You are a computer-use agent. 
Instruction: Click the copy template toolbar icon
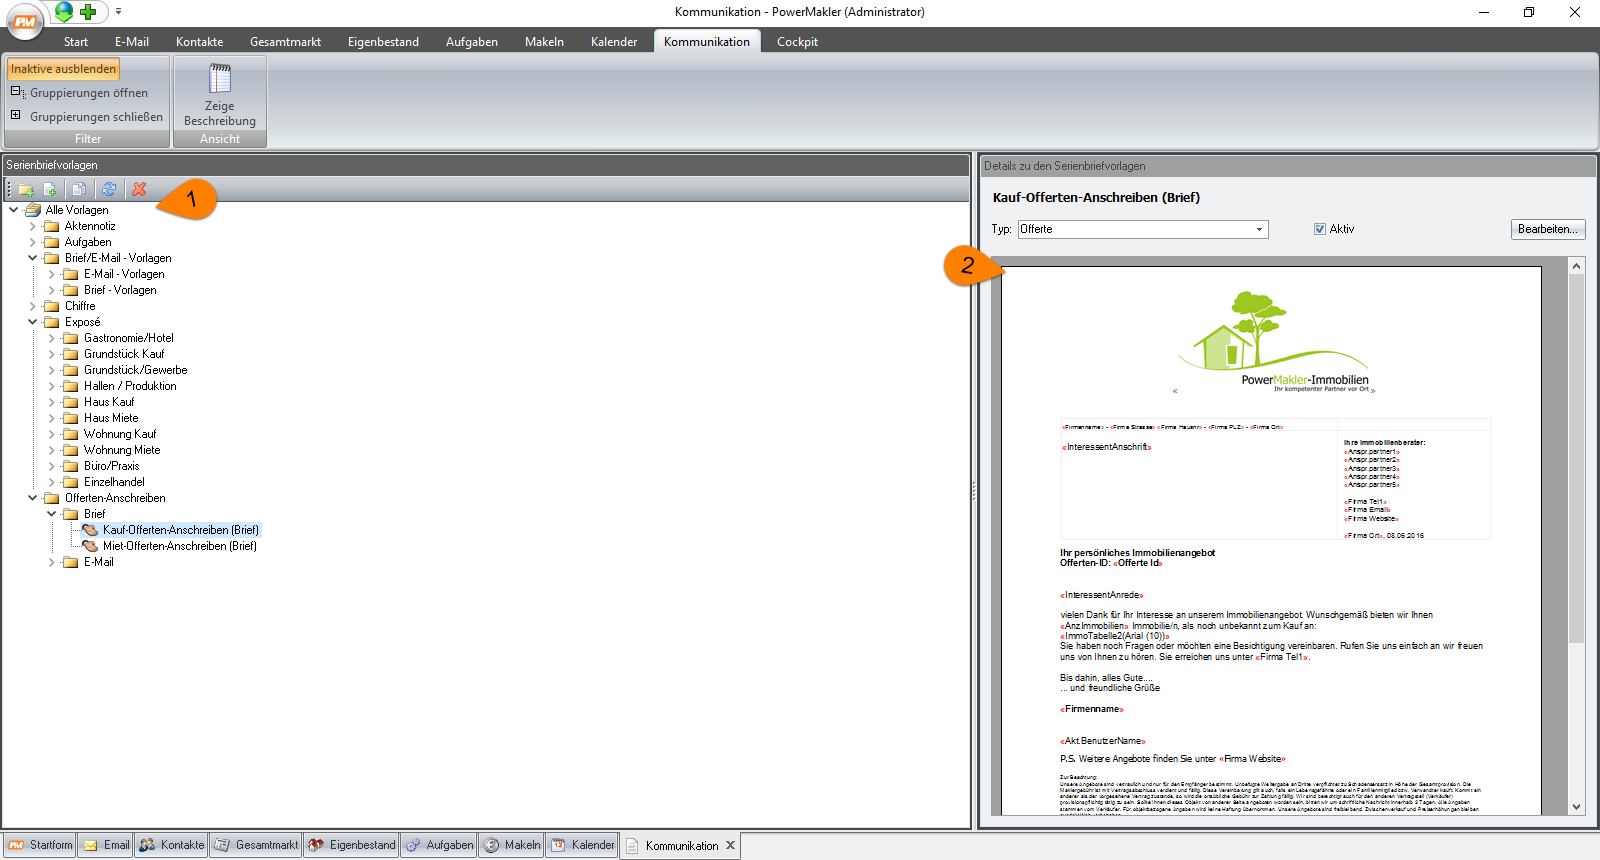pyautogui.click(x=78, y=189)
